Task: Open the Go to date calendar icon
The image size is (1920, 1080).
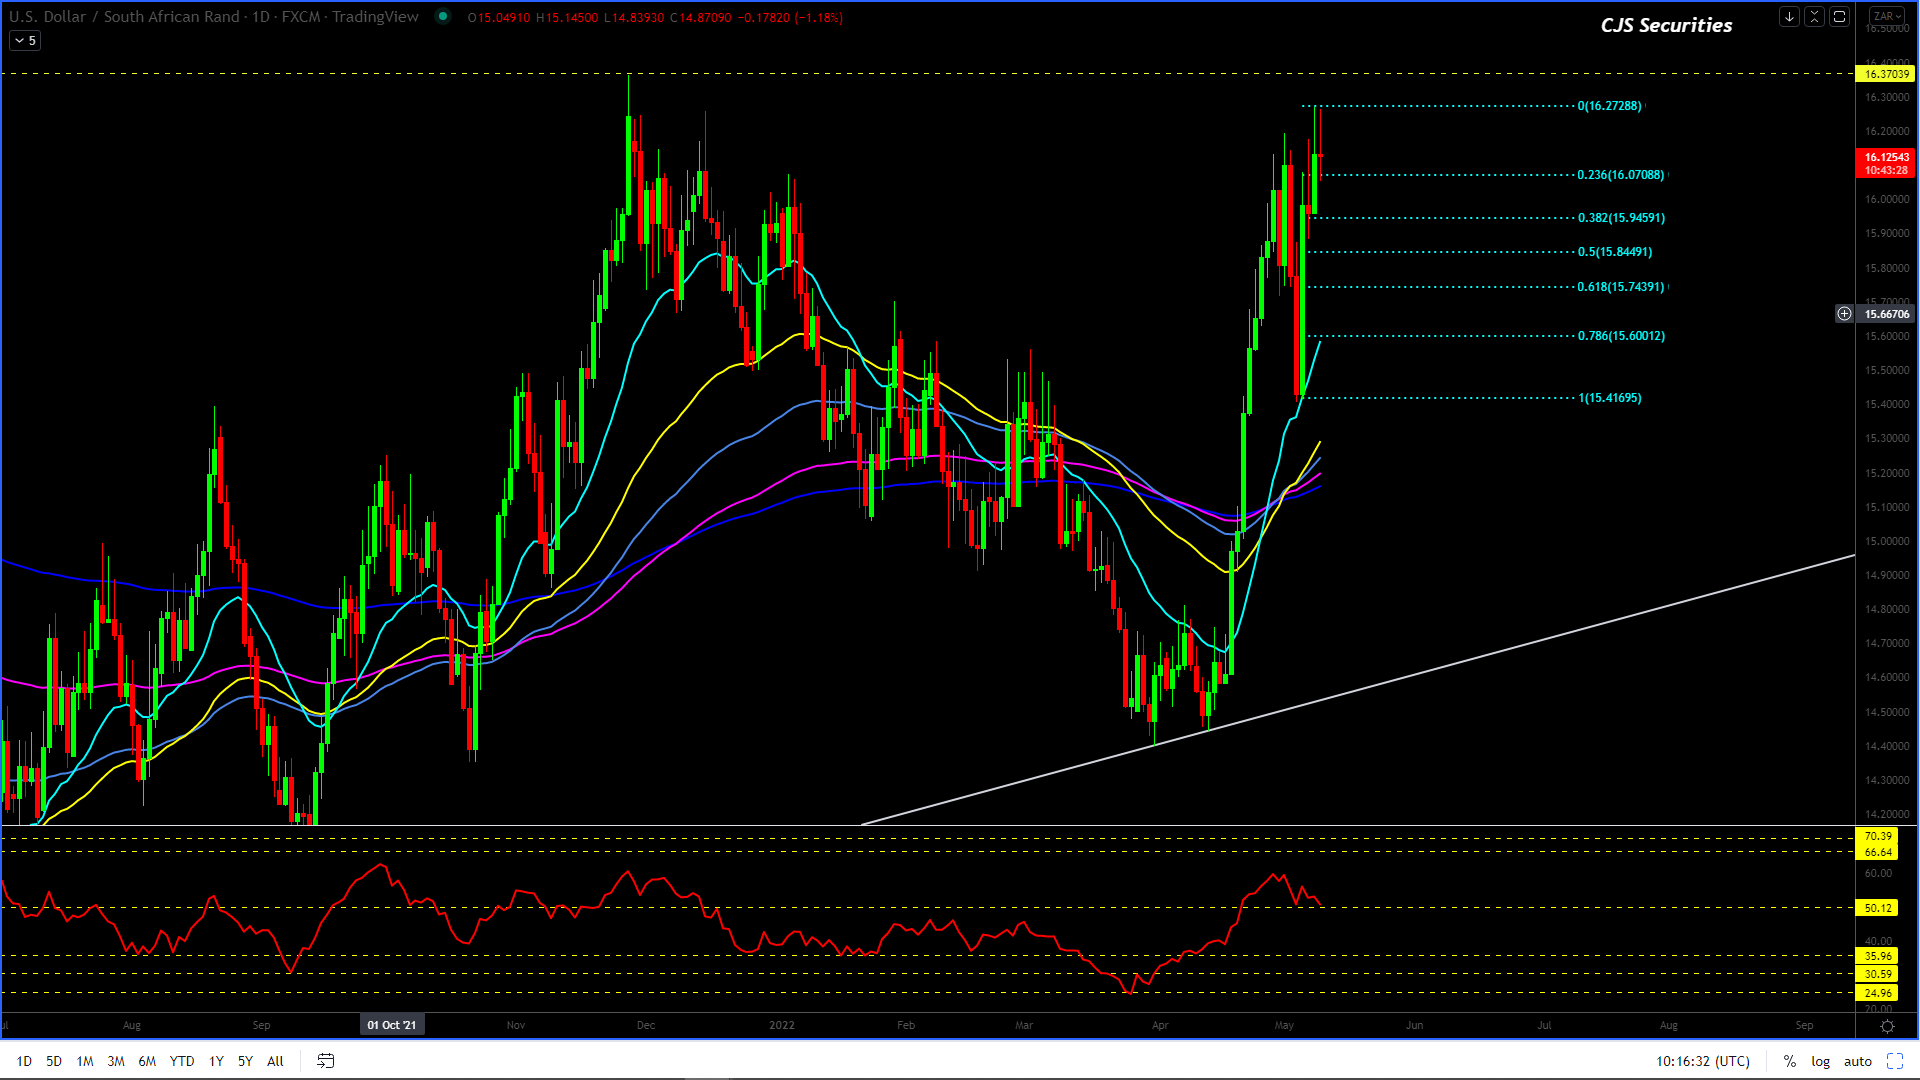Action: pos(325,1061)
